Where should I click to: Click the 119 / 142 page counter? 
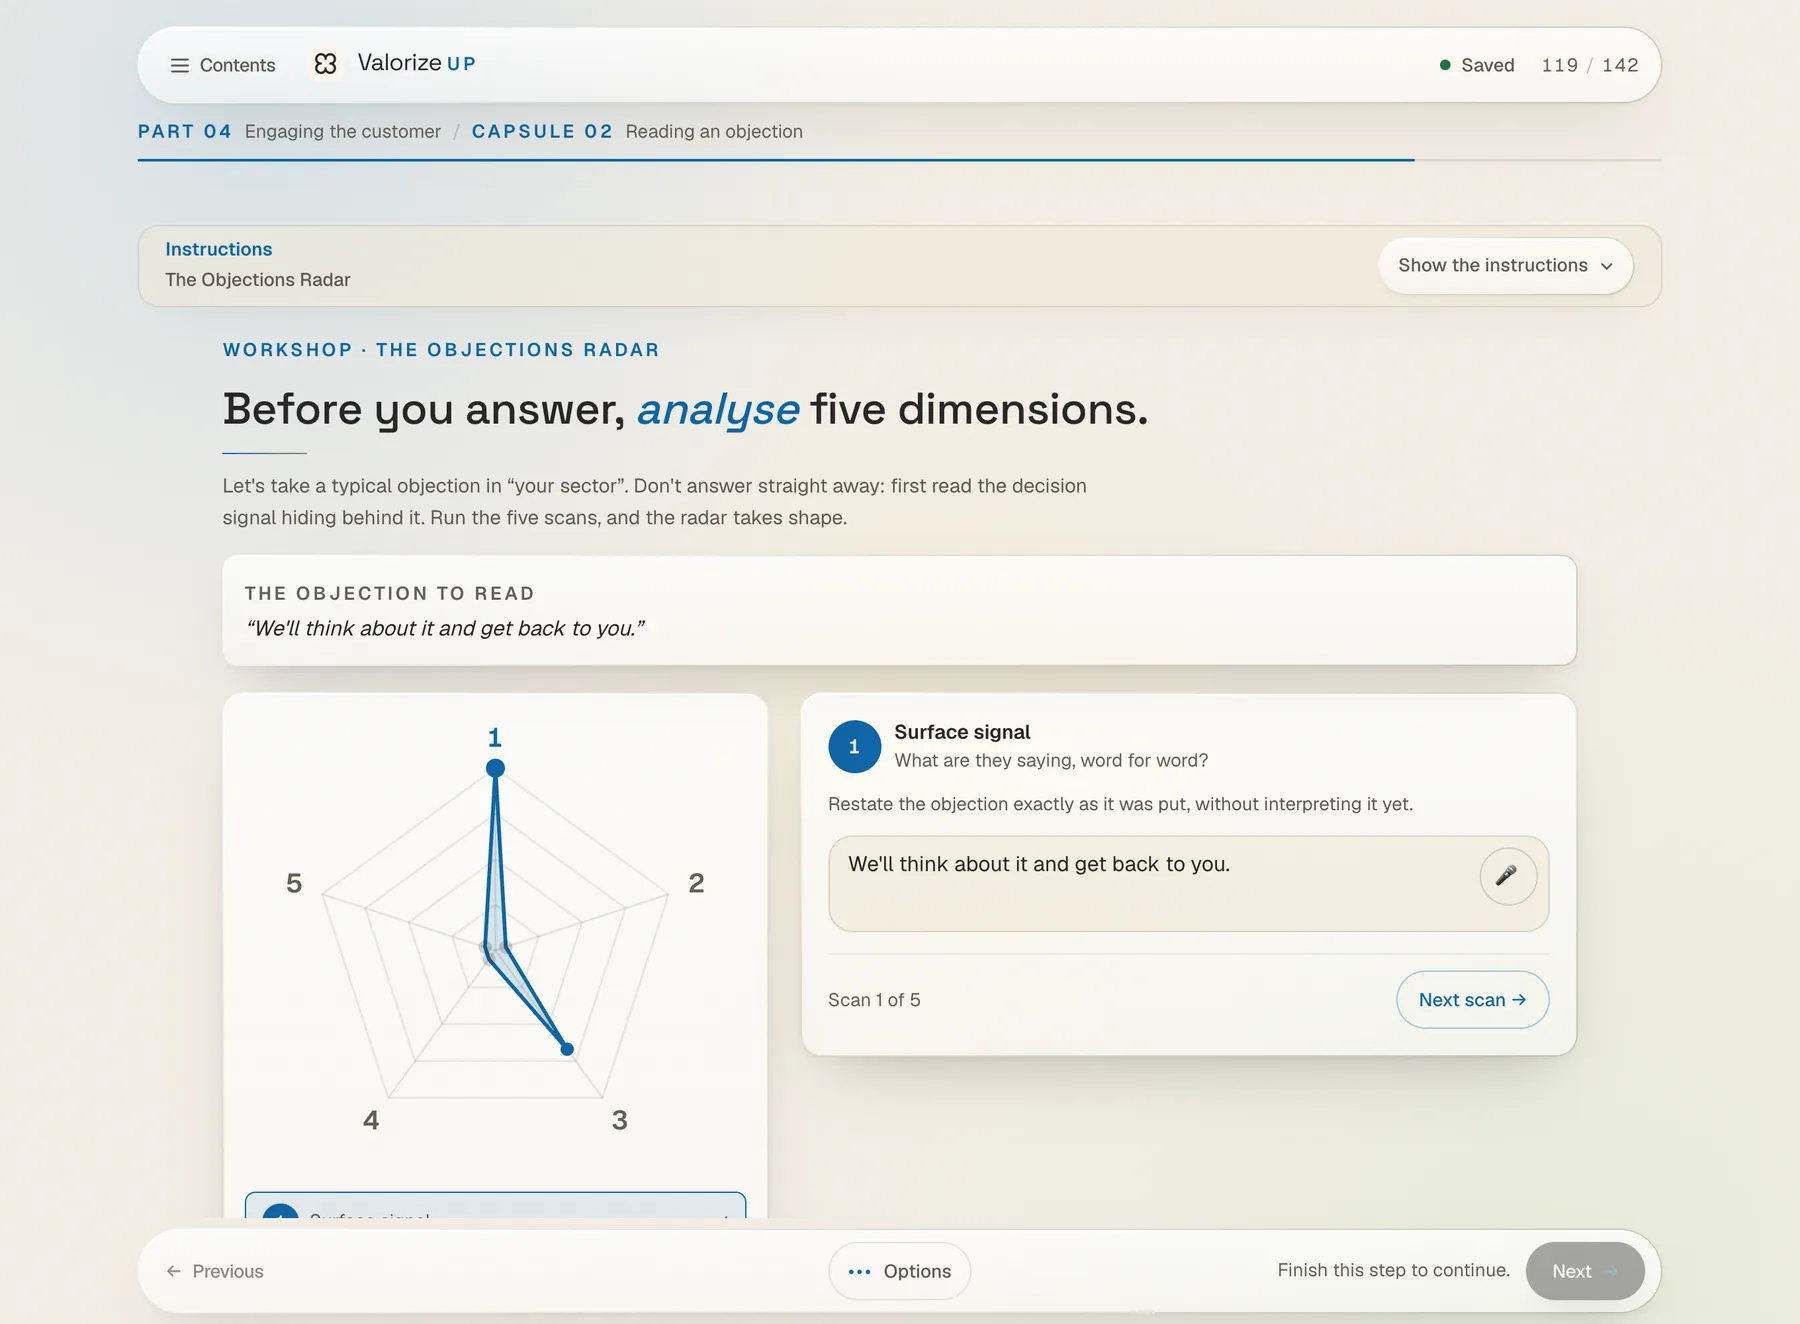[x=1590, y=65]
